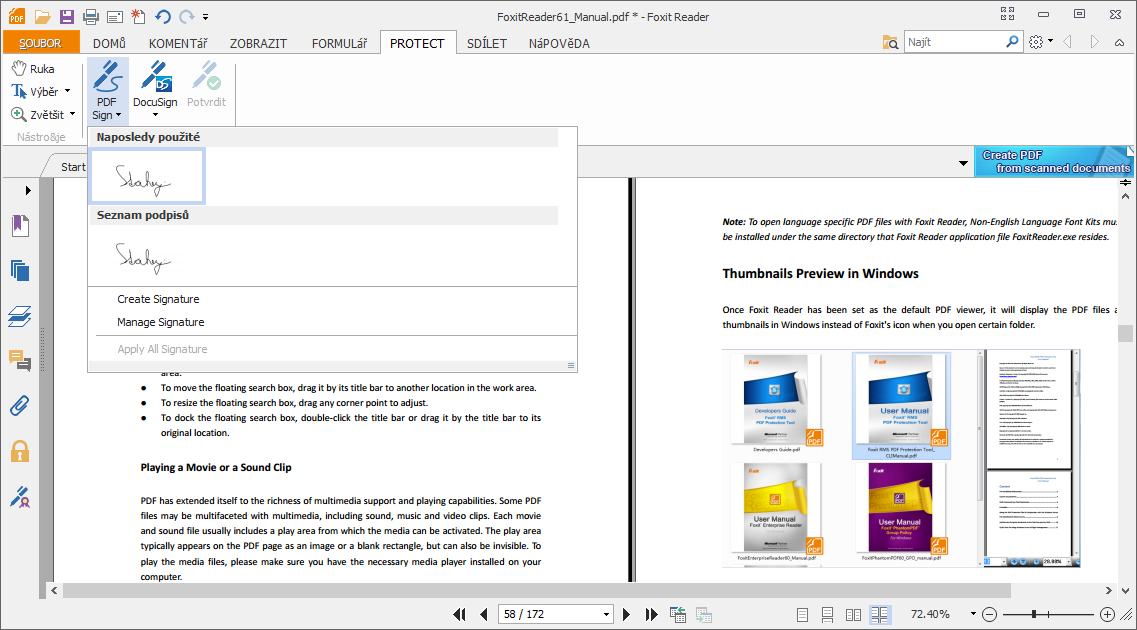Switch to single page view mode
Image resolution: width=1137 pixels, height=630 pixels.
pos(802,615)
